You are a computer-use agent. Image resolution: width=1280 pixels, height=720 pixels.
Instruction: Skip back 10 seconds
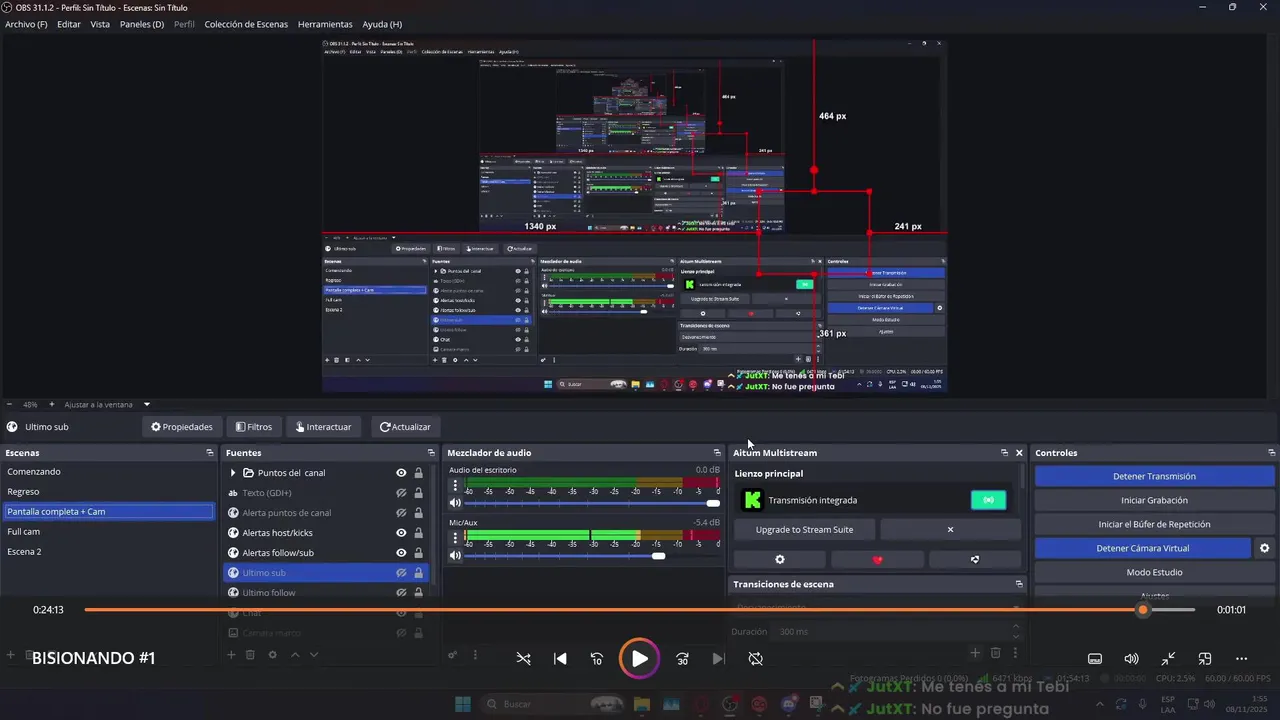tap(597, 659)
